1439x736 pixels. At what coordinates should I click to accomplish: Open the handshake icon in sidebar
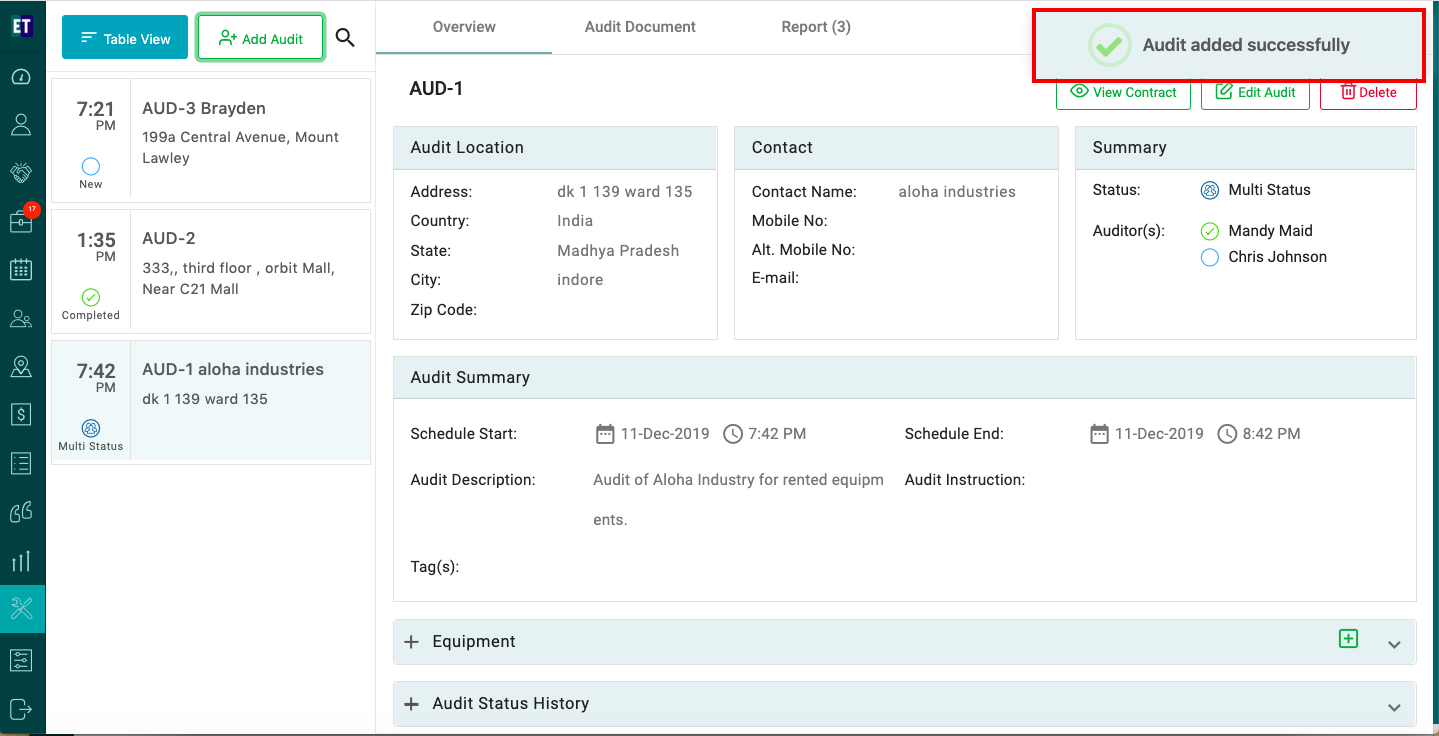tap(21, 172)
